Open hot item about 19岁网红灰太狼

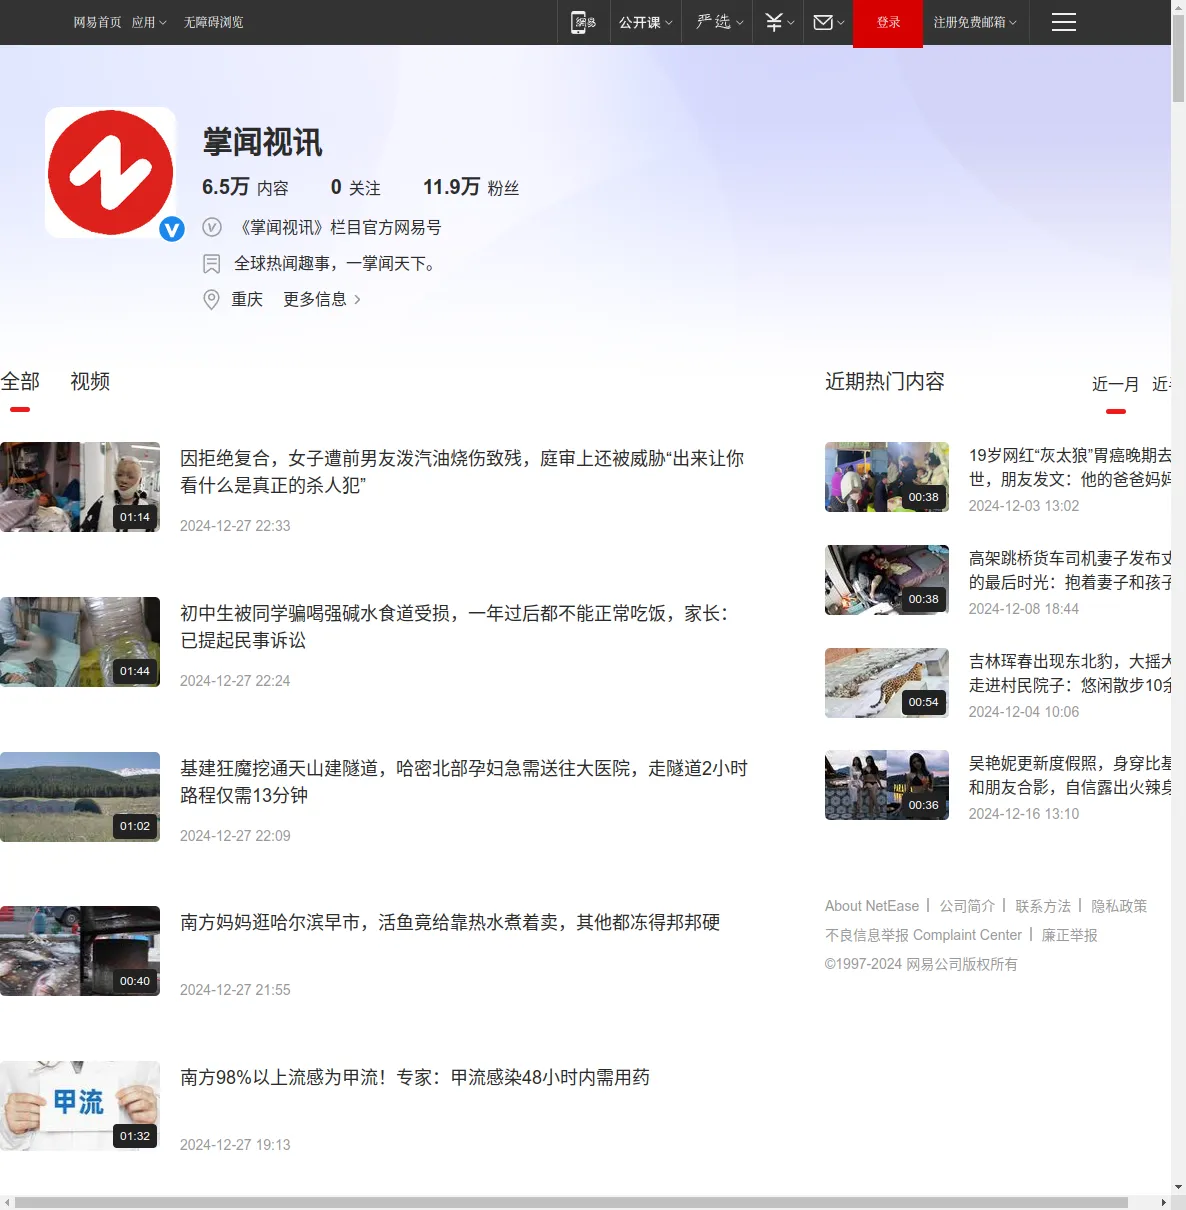(1070, 467)
